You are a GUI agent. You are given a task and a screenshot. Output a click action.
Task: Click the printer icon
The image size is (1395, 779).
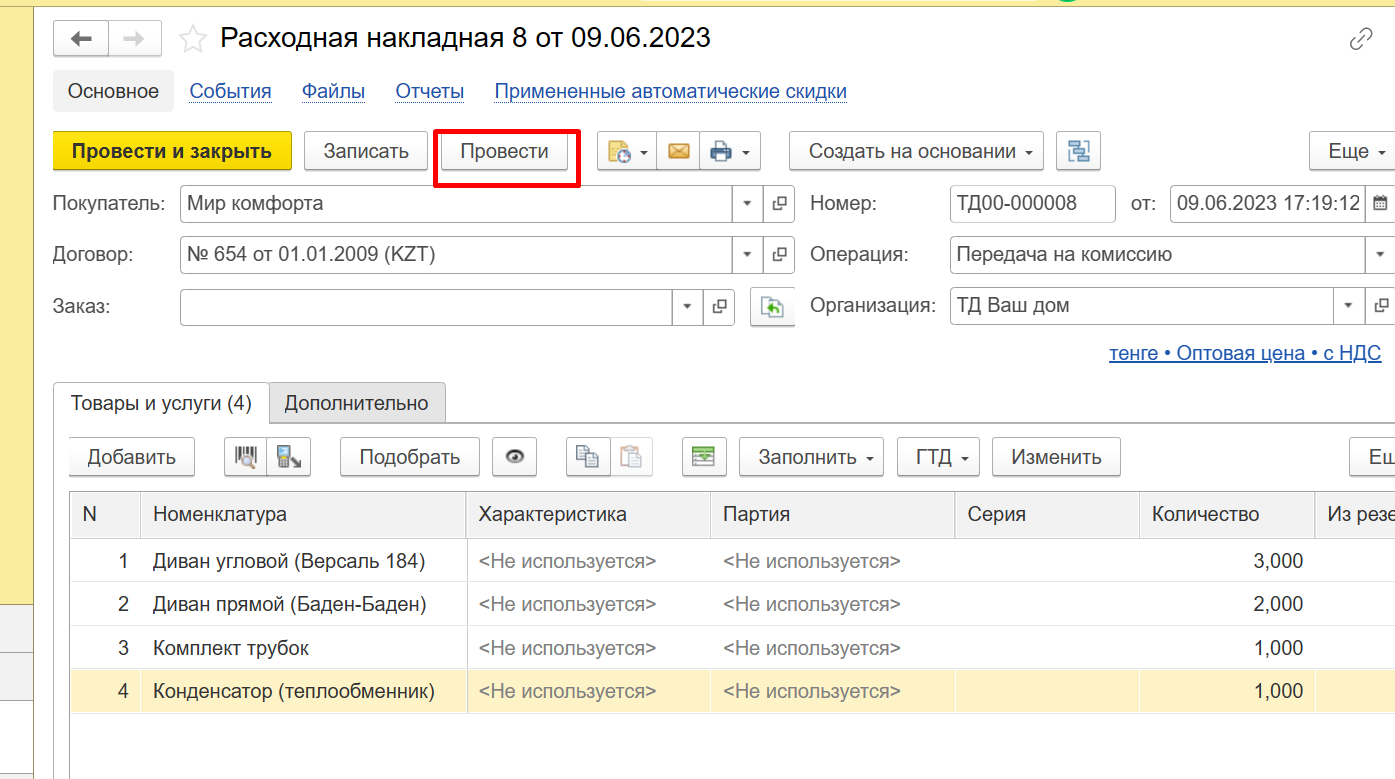click(720, 152)
